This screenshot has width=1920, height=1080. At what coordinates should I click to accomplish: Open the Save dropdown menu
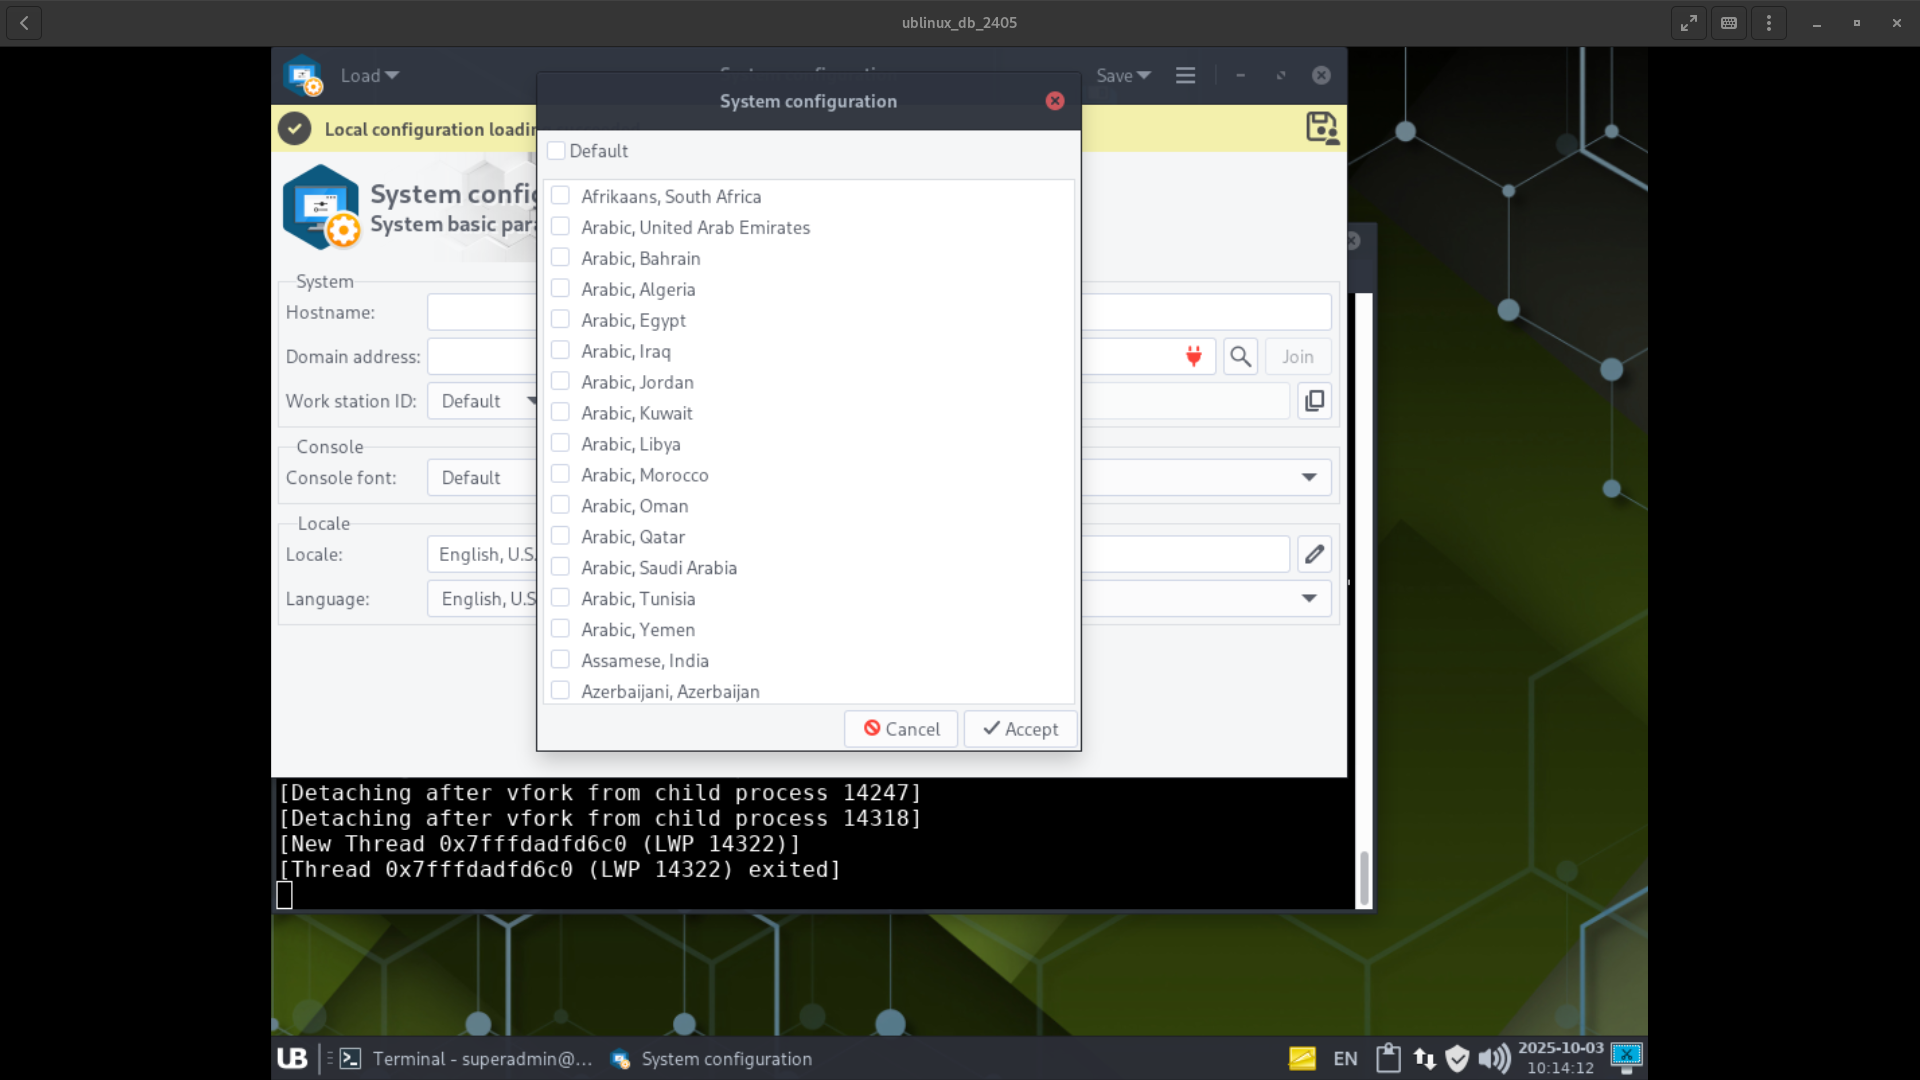[x=1123, y=76]
